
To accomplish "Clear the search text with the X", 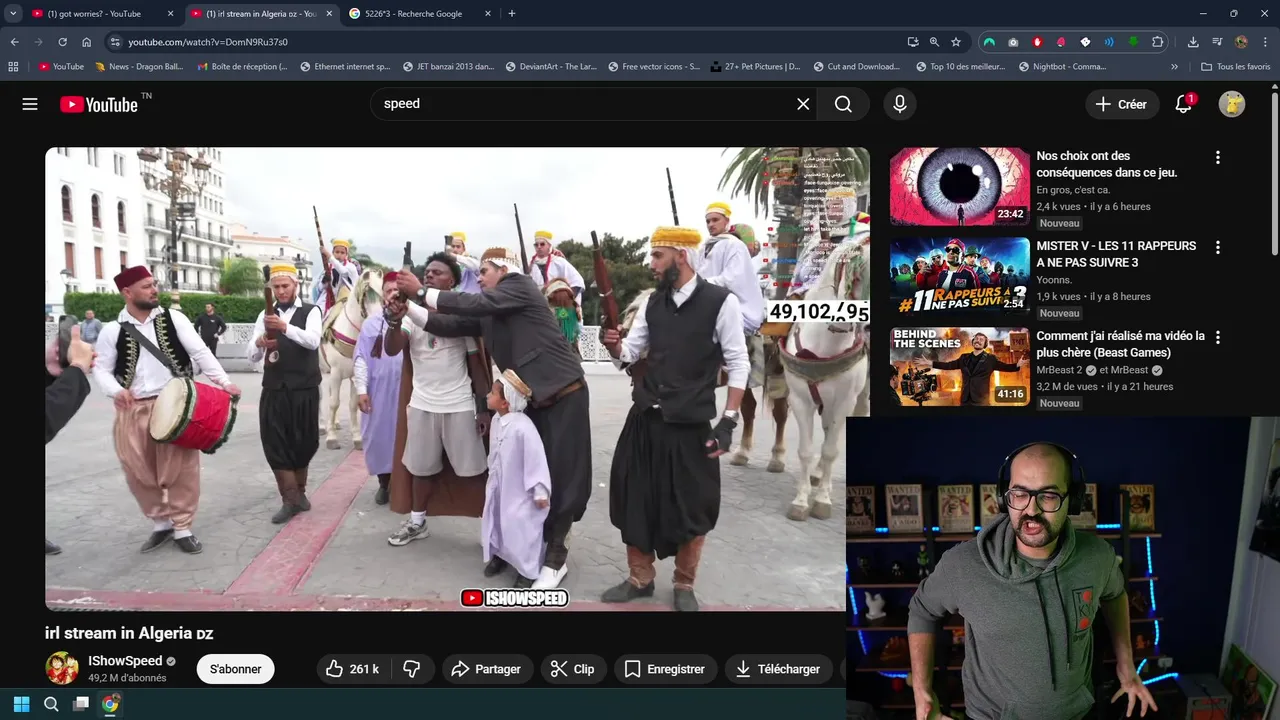I will (803, 104).
